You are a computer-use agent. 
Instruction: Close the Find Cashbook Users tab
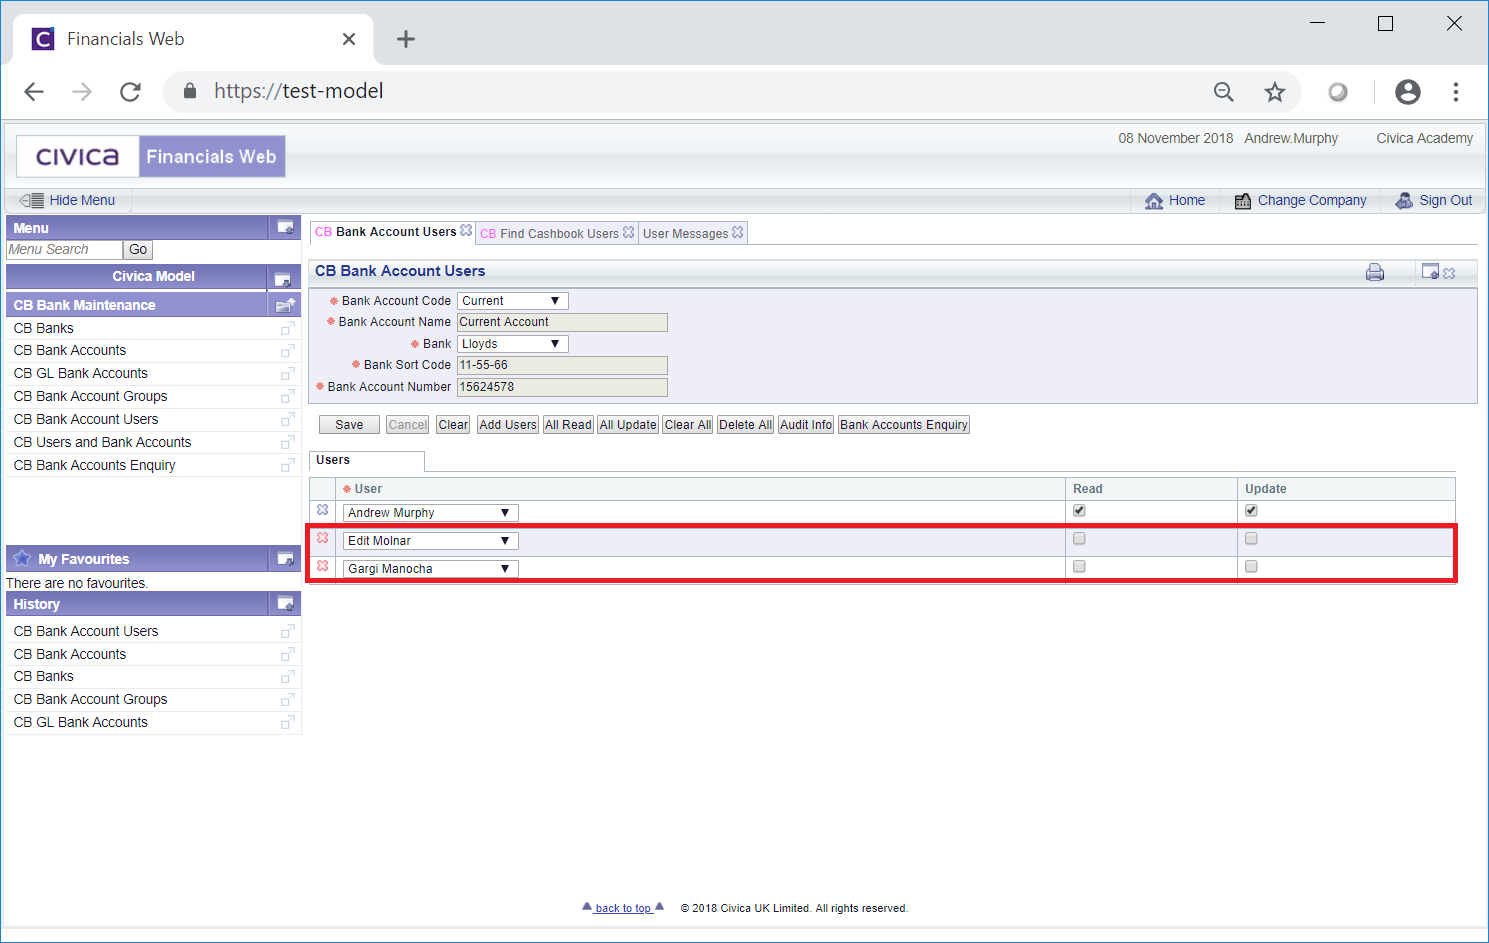pos(628,232)
